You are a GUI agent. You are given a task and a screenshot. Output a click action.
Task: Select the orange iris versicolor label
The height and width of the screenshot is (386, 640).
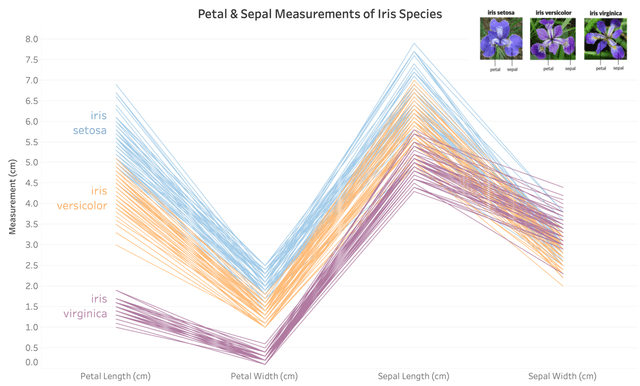(82, 198)
